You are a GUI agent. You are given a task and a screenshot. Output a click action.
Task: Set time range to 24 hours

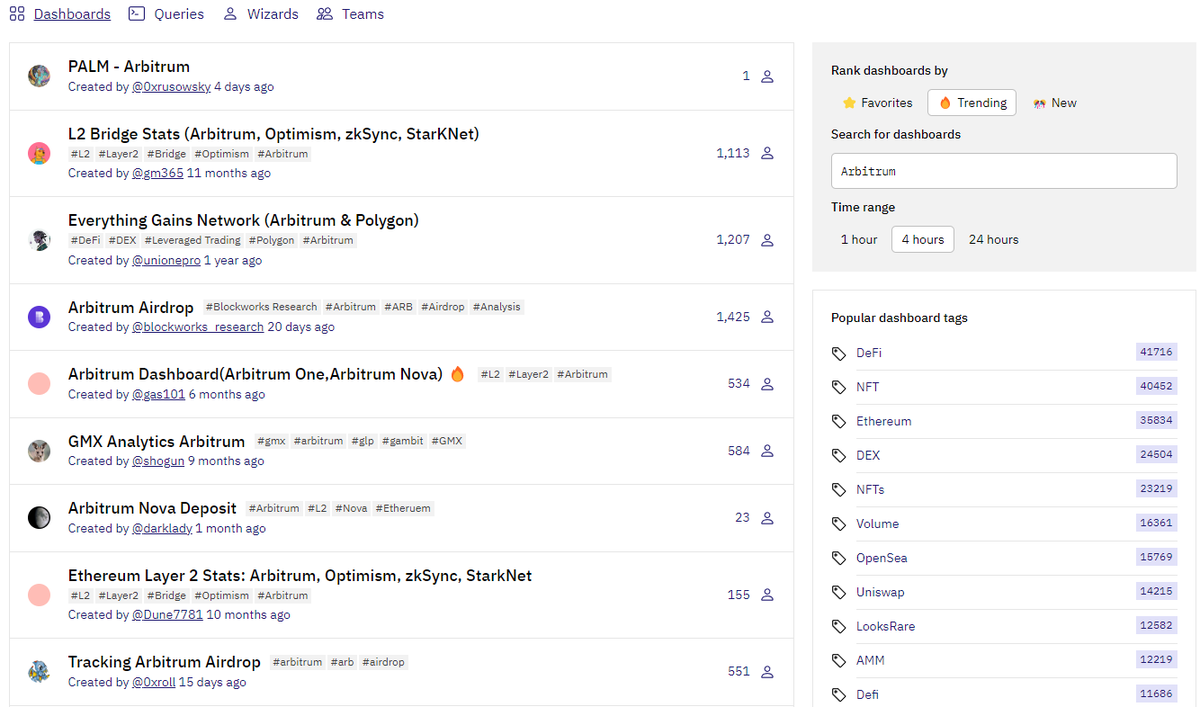coord(993,240)
